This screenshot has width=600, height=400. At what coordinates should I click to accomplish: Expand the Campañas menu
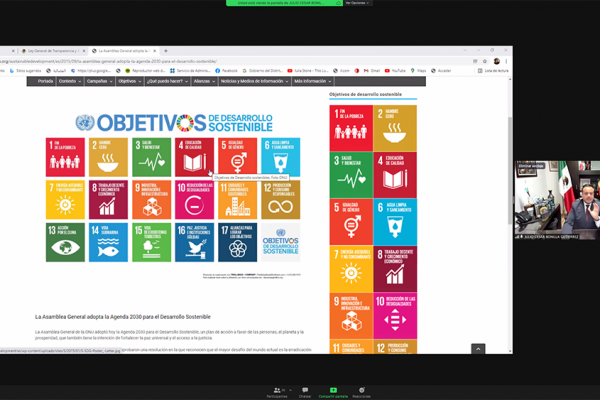99,81
